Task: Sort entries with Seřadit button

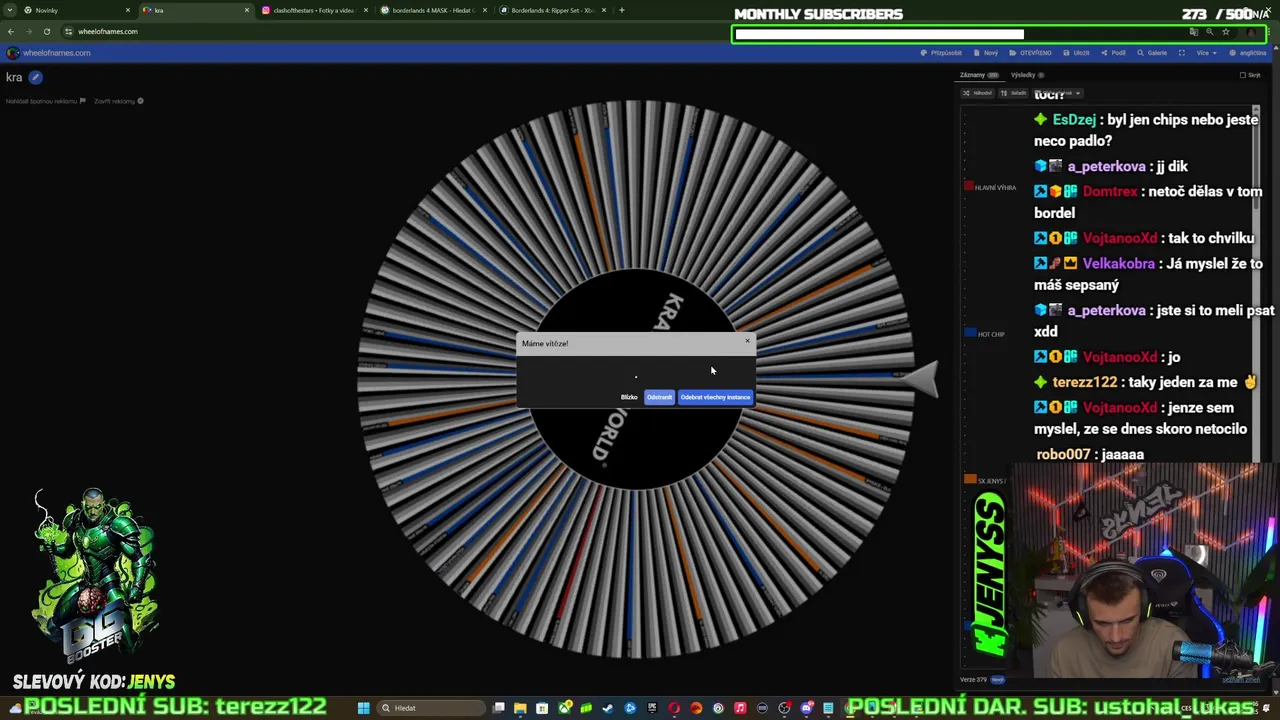Action: click(x=1014, y=93)
